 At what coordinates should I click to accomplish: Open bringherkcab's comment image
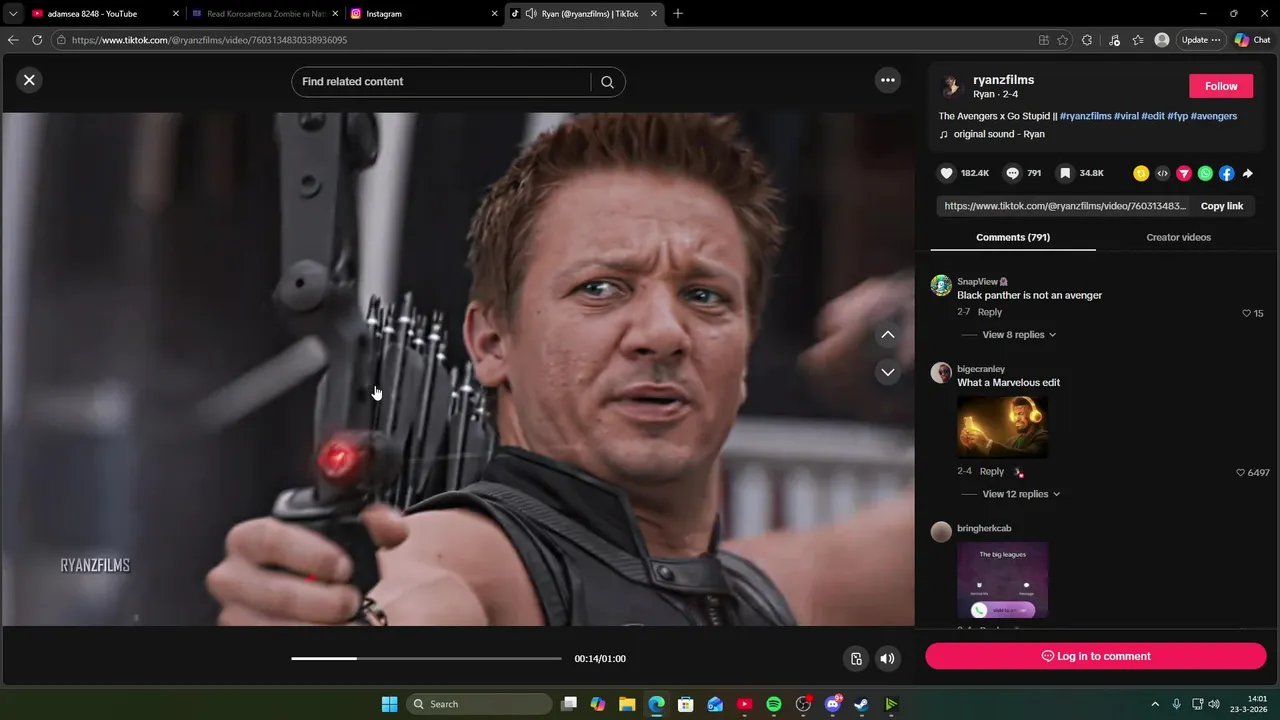coord(1003,581)
